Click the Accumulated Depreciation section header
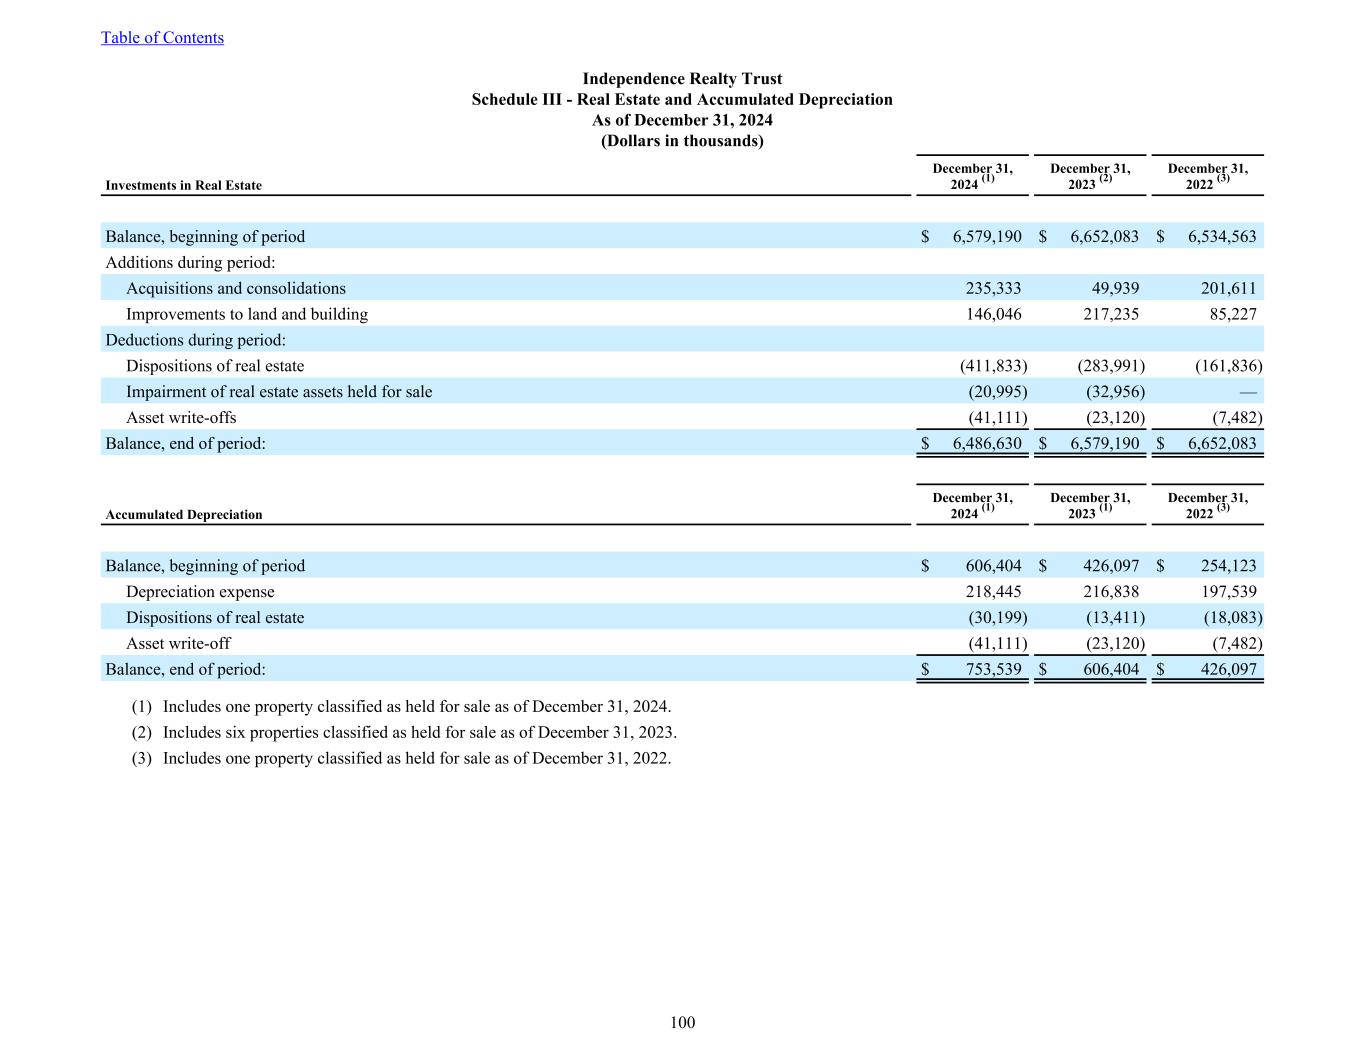 (184, 515)
